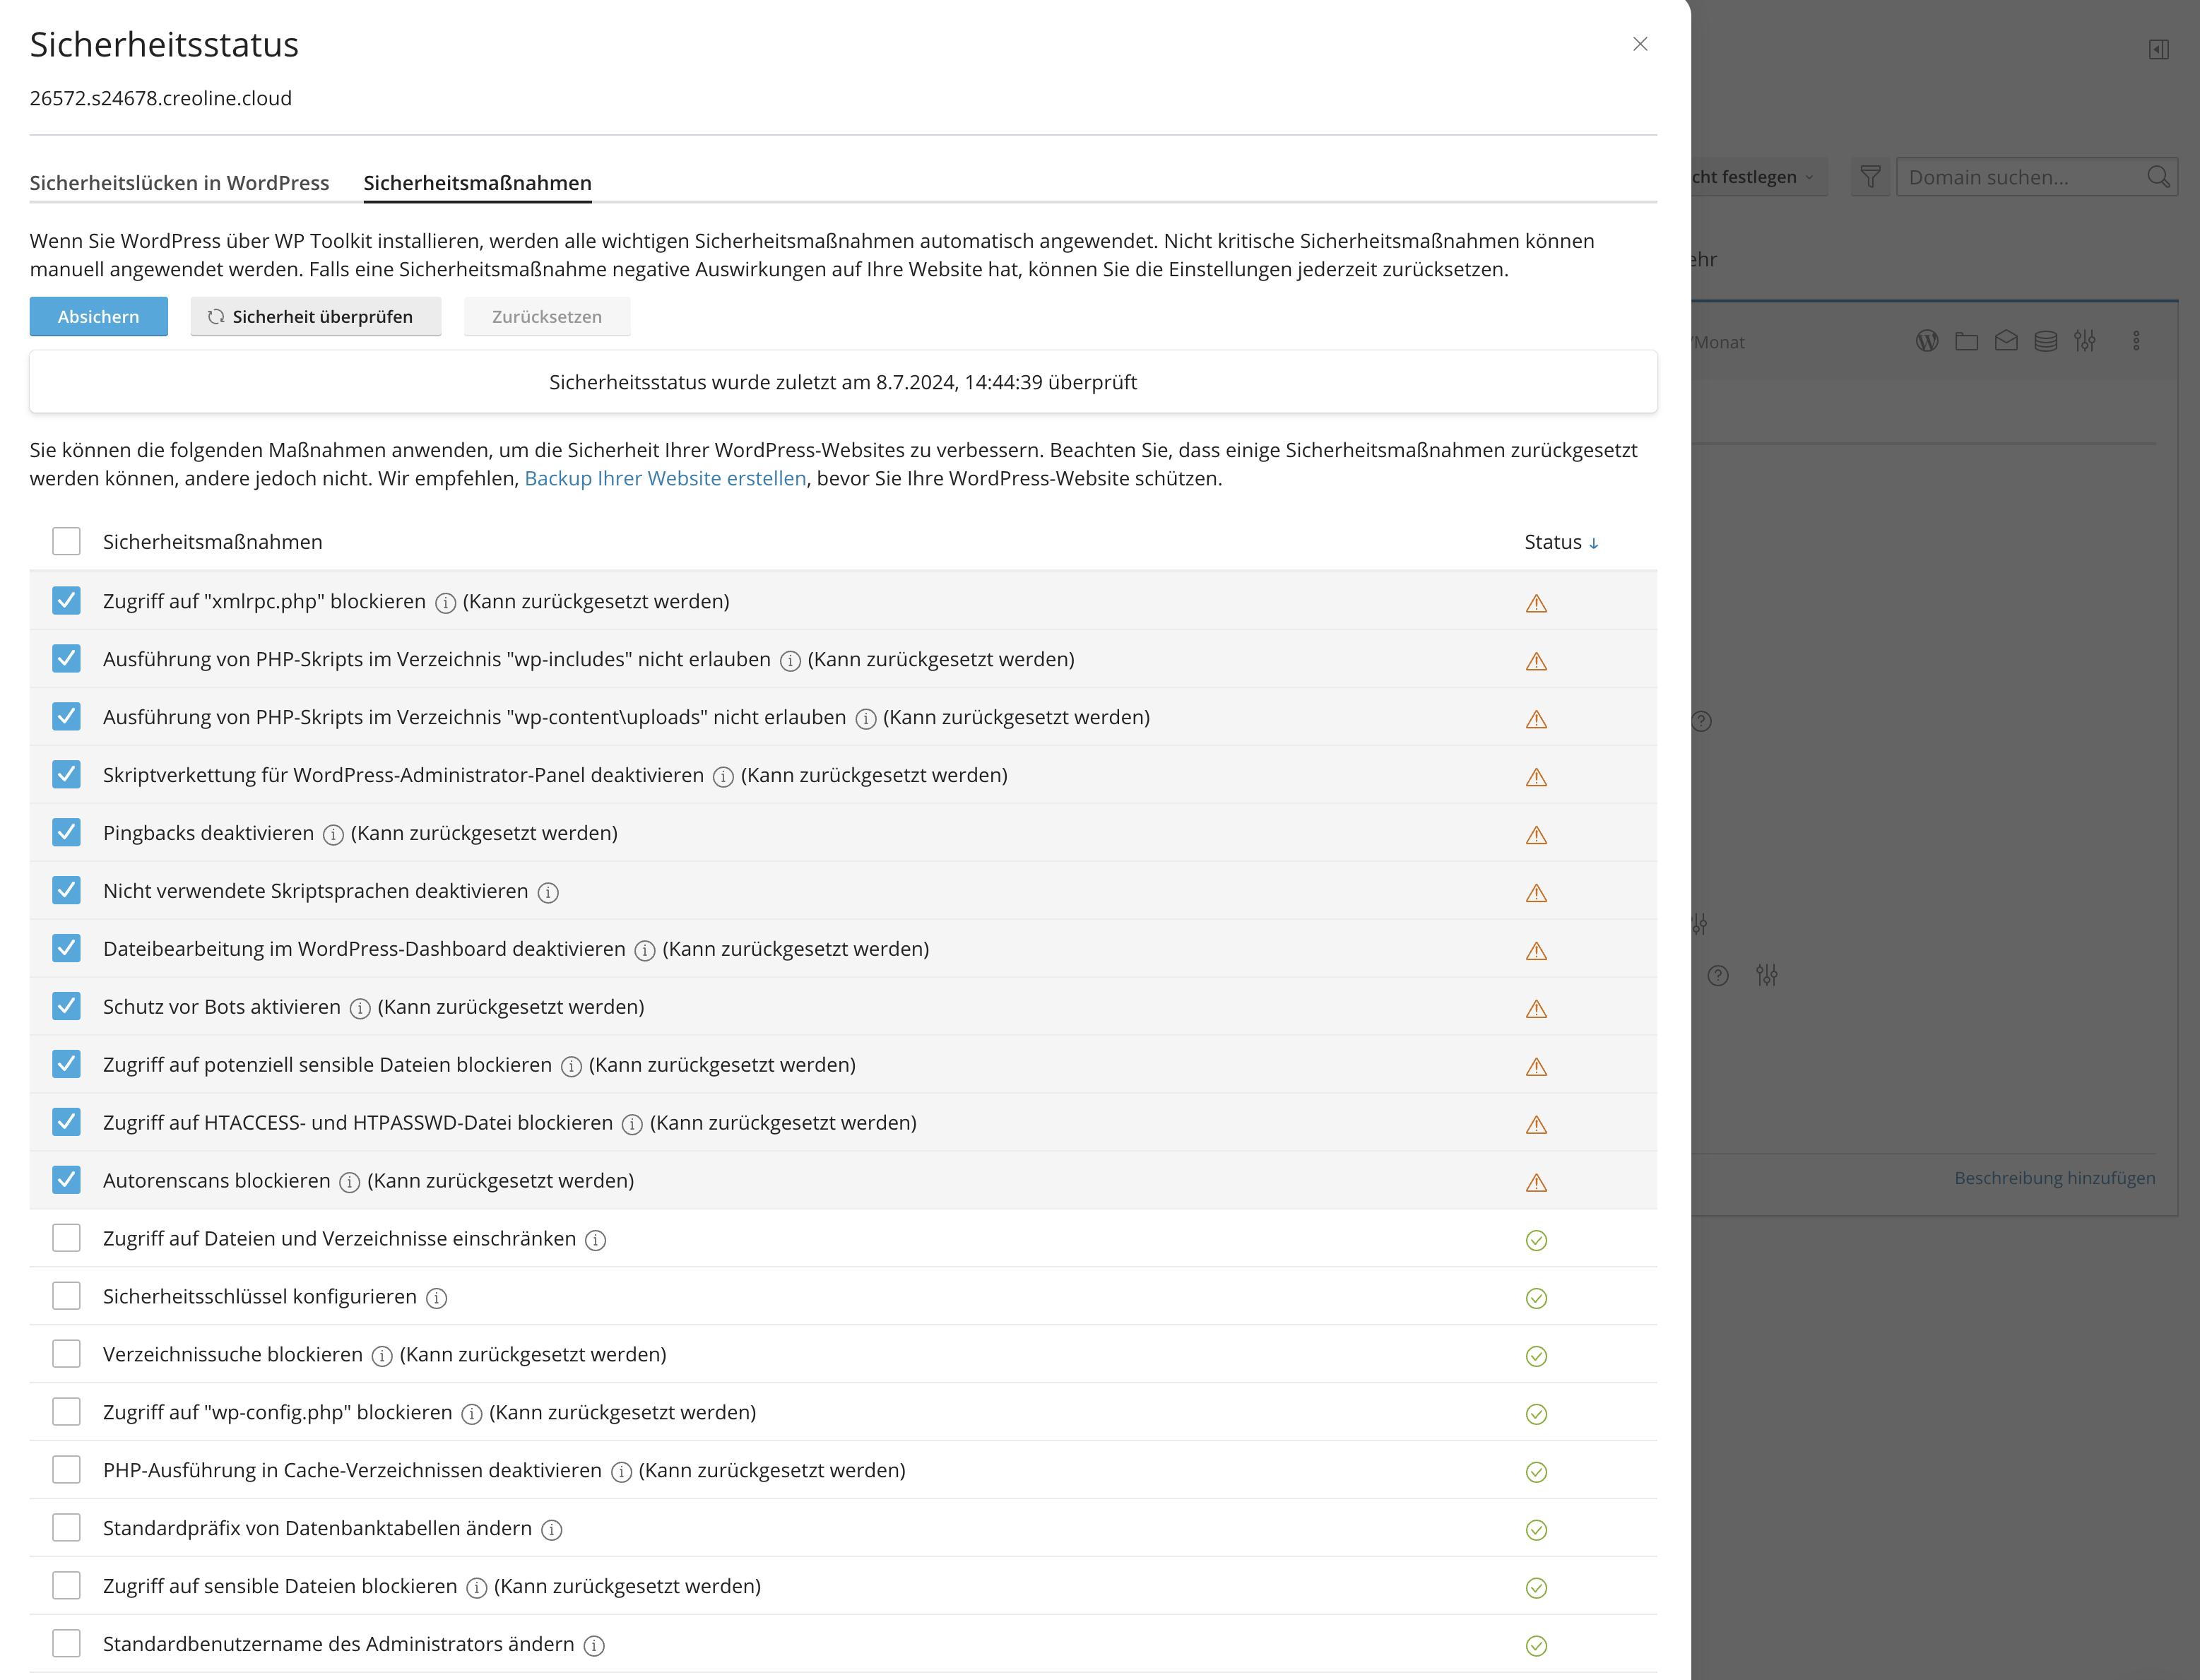
Task: Uncheck wp-includes PHP execution checkbox
Action: point(66,658)
